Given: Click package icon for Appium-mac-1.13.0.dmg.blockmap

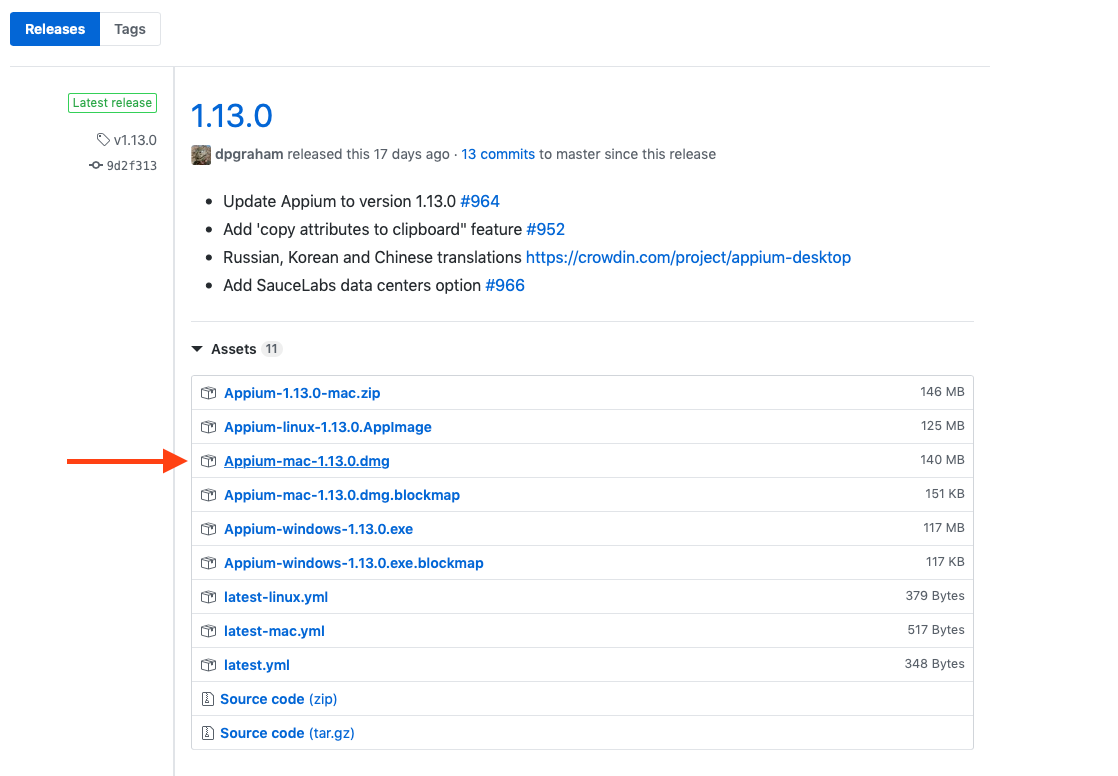Looking at the screenshot, I should click(208, 495).
